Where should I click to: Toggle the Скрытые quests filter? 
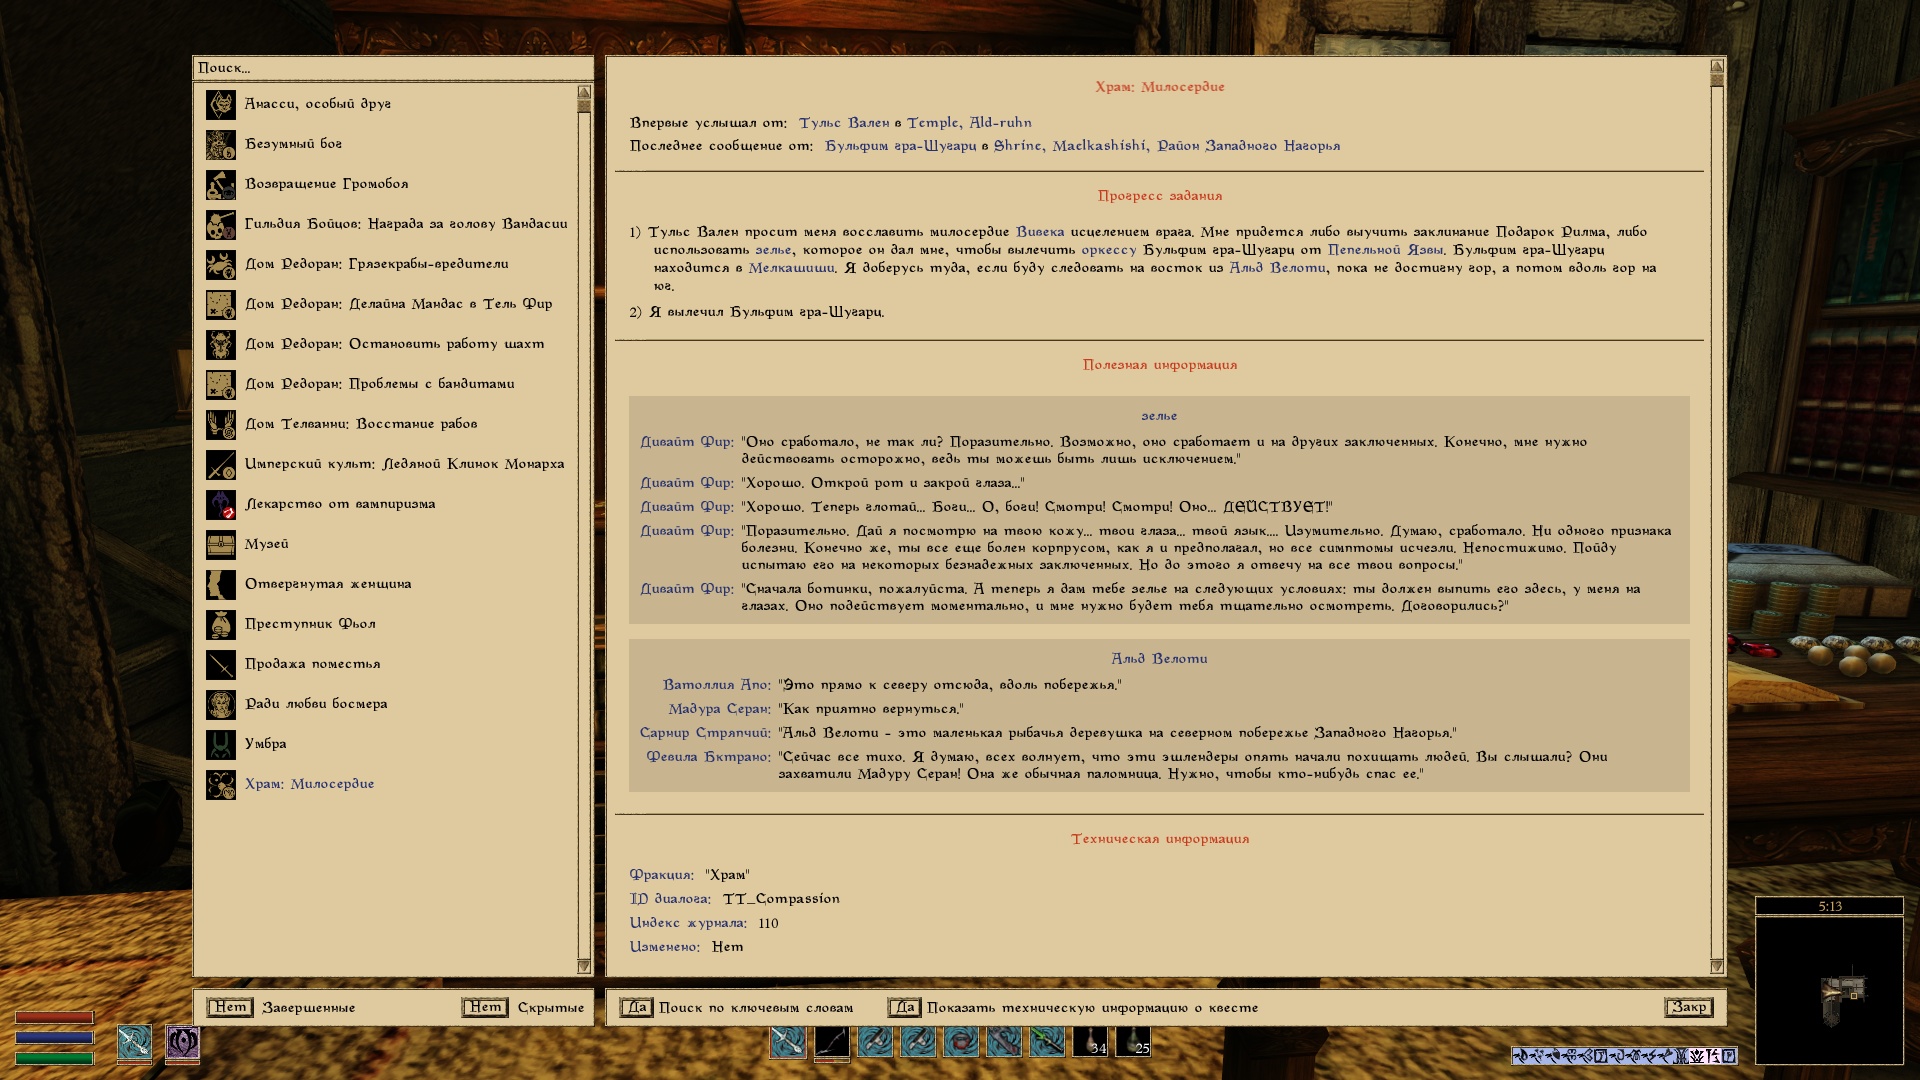484,1007
